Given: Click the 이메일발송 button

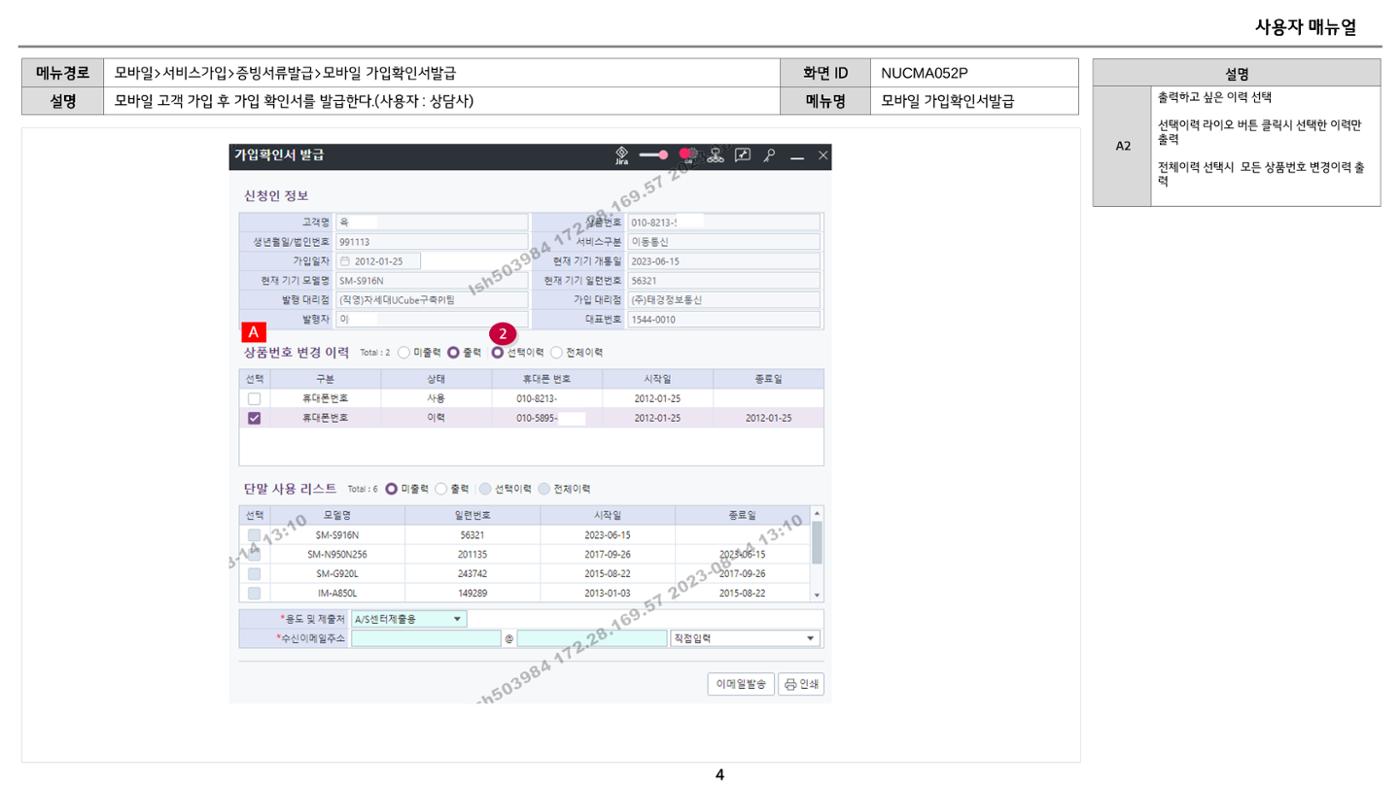Looking at the screenshot, I should (x=740, y=685).
